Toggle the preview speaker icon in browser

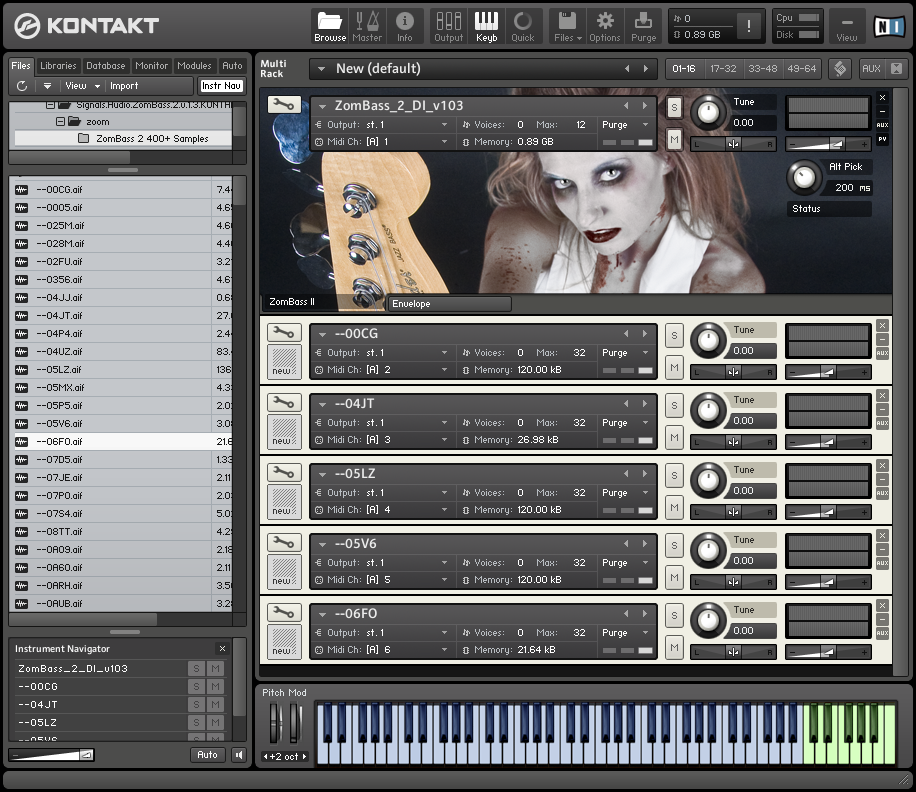(x=239, y=755)
